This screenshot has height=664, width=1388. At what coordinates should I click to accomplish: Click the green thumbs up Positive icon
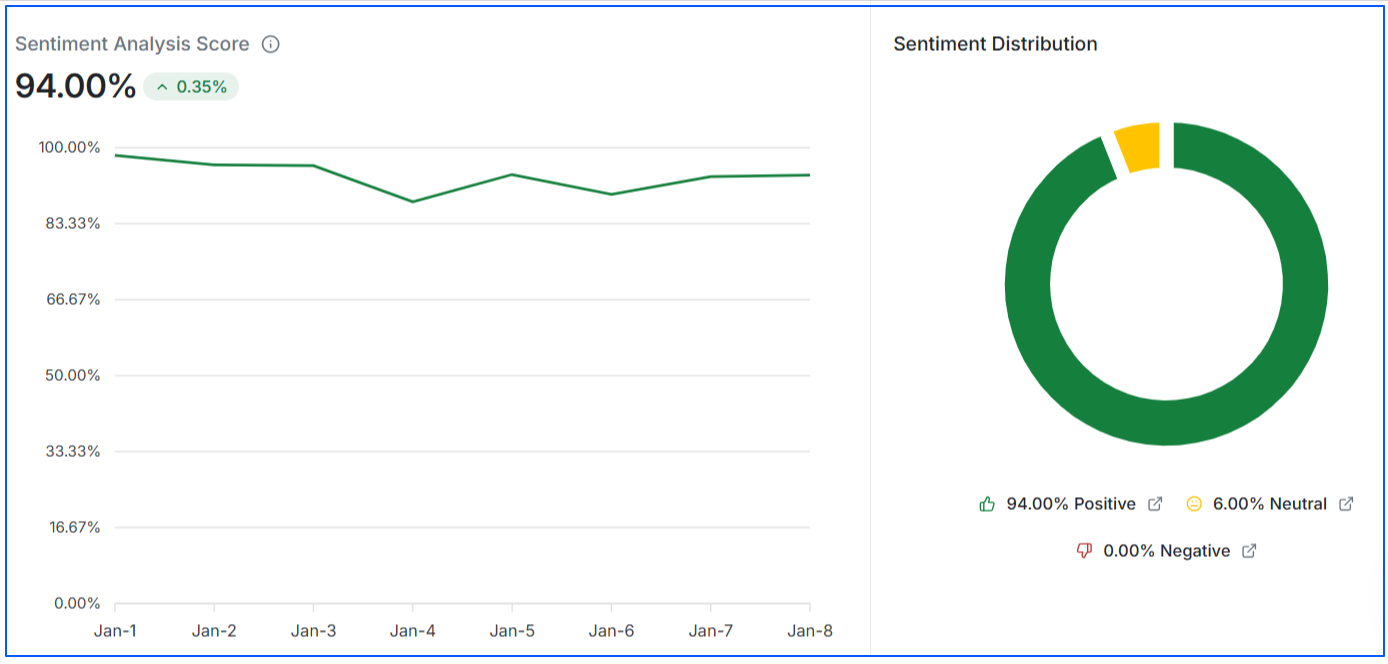tap(987, 503)
